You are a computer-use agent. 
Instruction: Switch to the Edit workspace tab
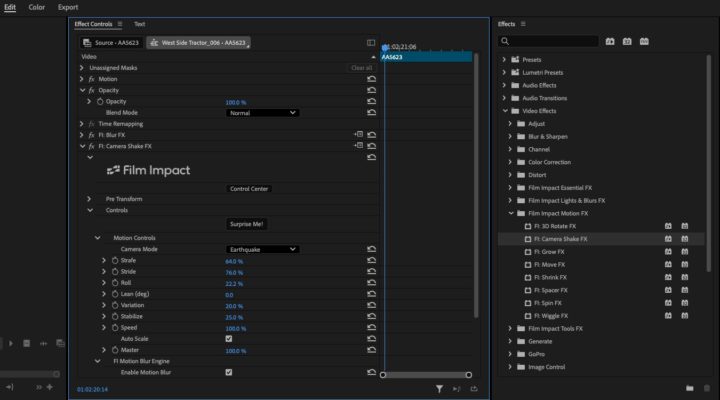[x=10, y=7]
